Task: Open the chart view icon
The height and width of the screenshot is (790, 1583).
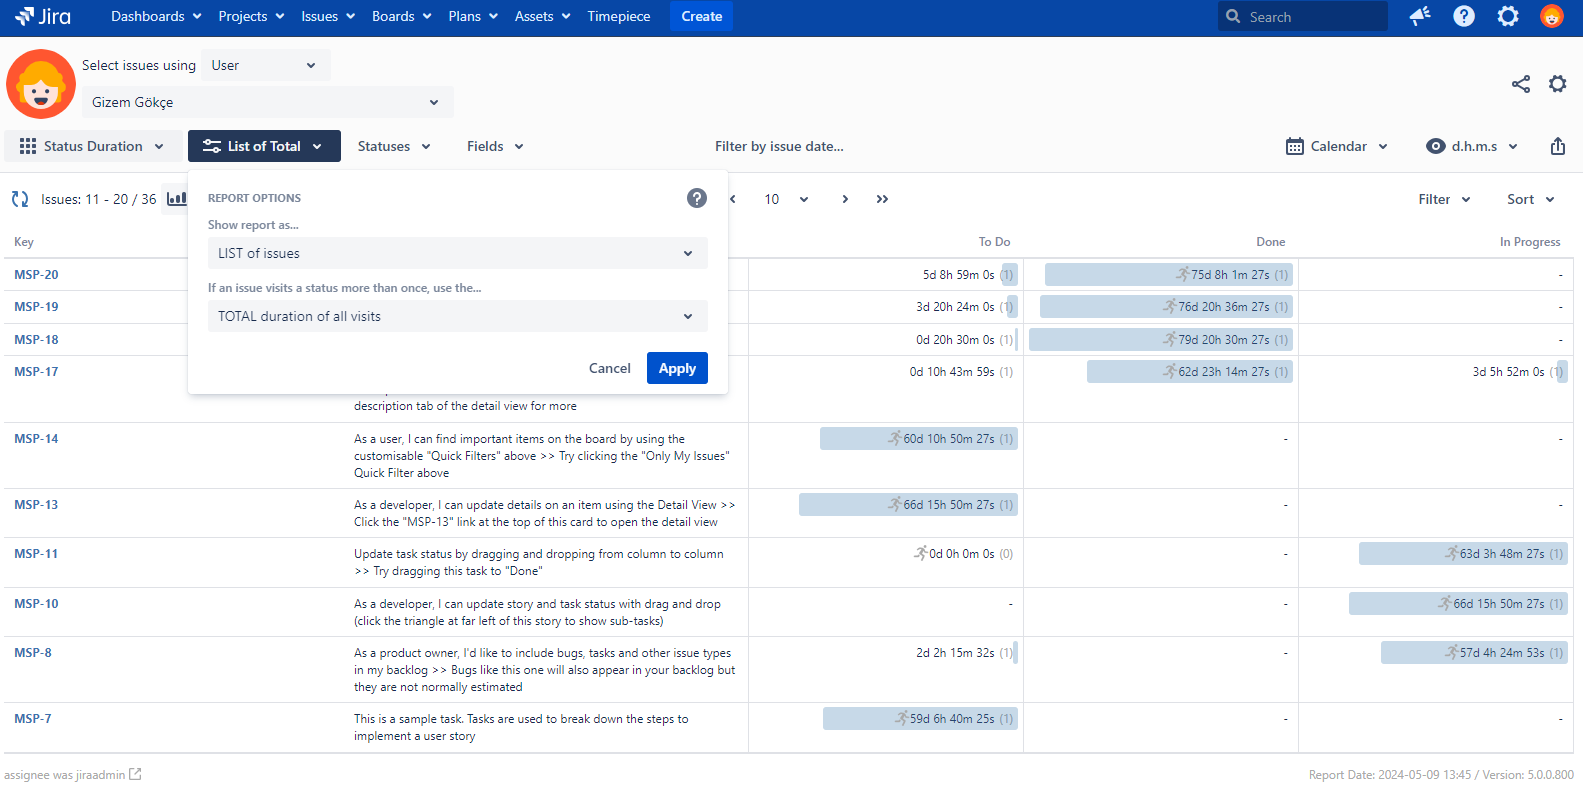Action: 176,199
